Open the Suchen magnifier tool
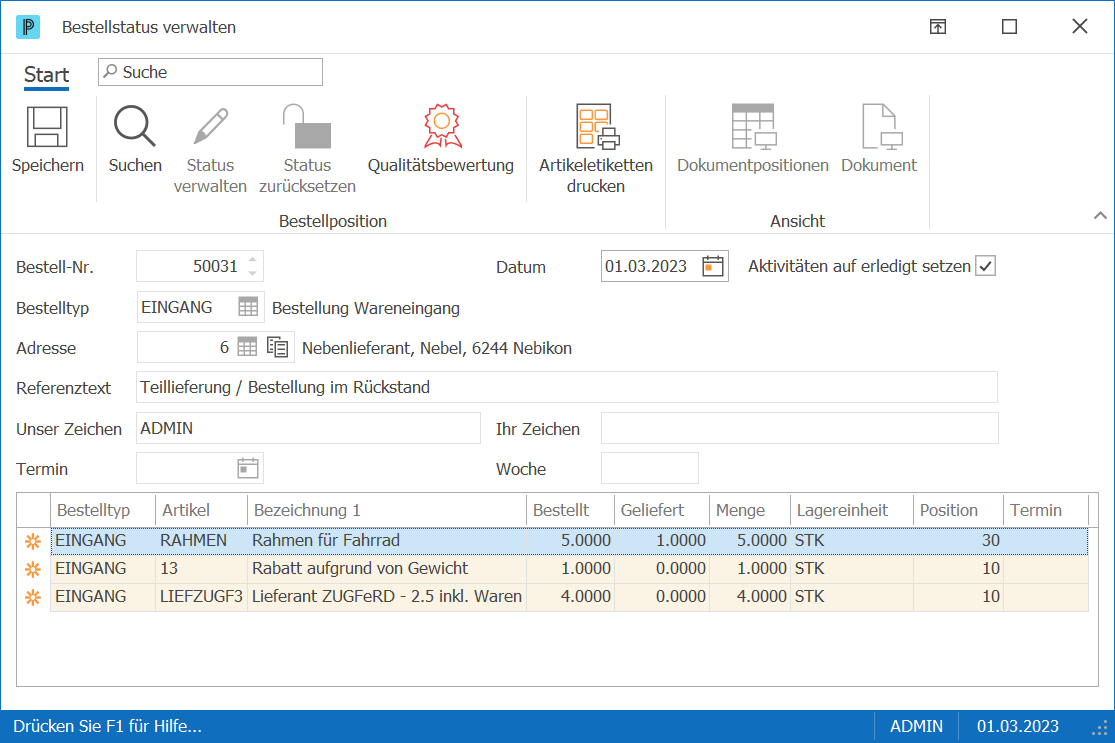This screenshot has height=743, width=1115. (x=134, y=127)
